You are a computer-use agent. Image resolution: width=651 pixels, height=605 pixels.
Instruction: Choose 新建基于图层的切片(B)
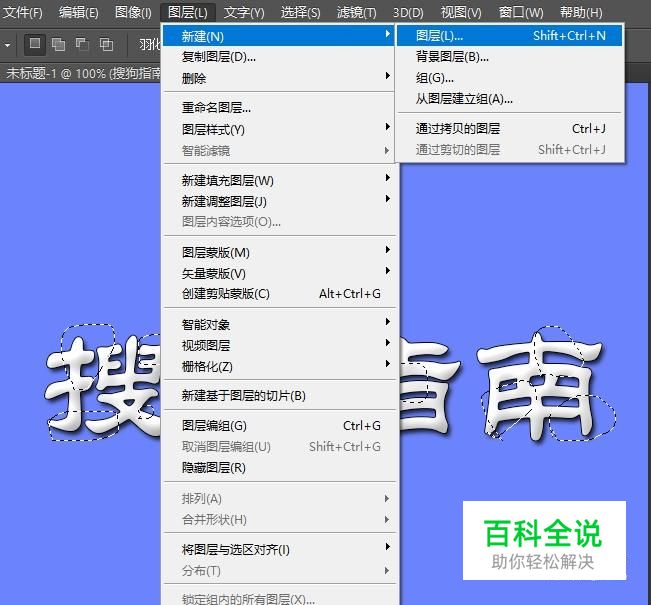pos(278,396)
